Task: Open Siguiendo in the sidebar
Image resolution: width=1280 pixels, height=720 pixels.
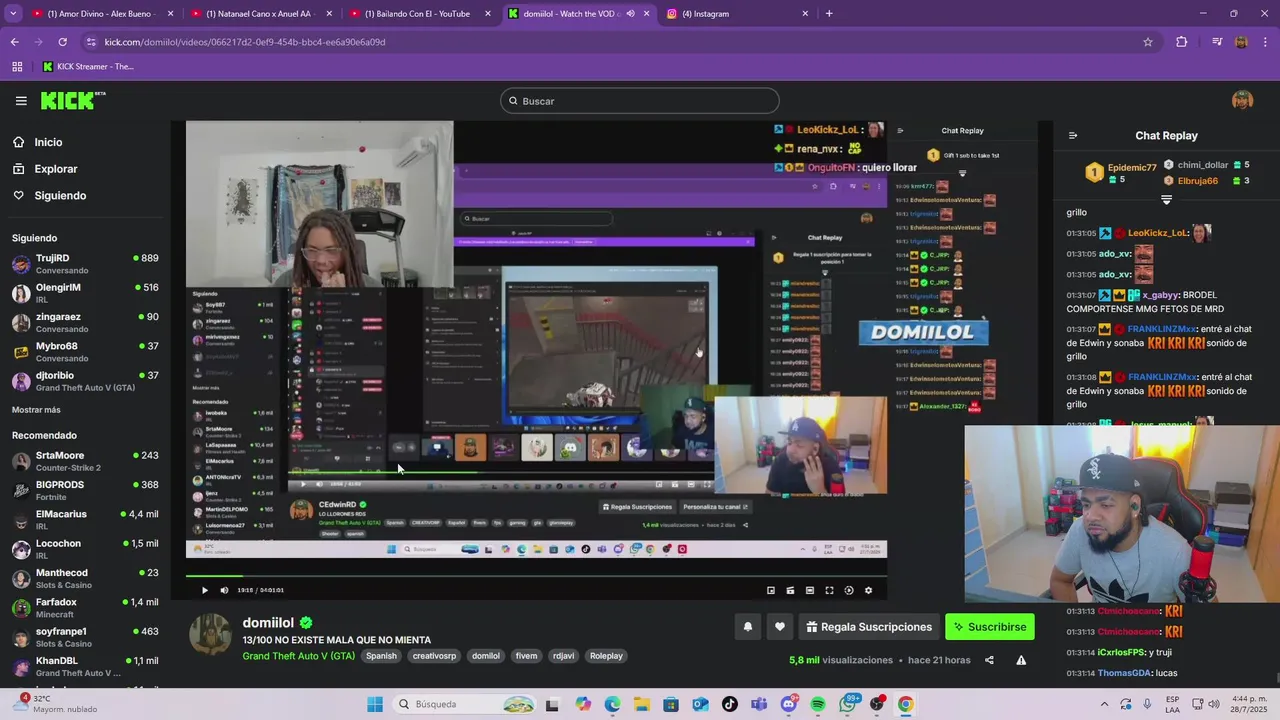Action: [x=49, y=196]
